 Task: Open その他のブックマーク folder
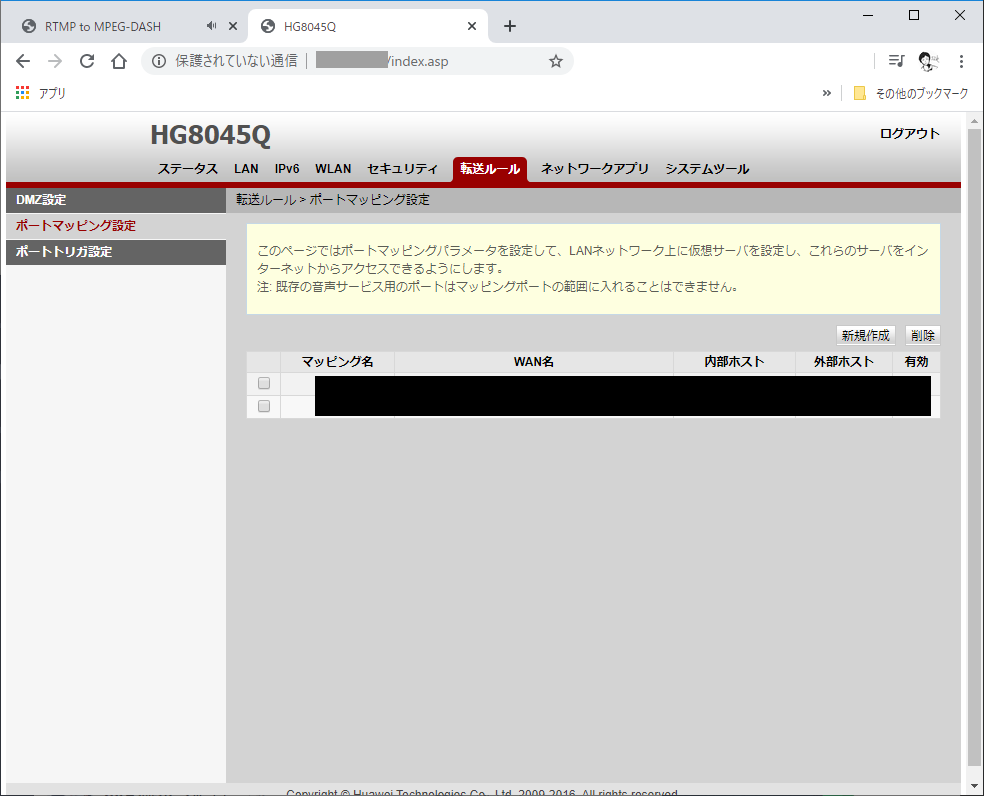[x=911, y=93]
